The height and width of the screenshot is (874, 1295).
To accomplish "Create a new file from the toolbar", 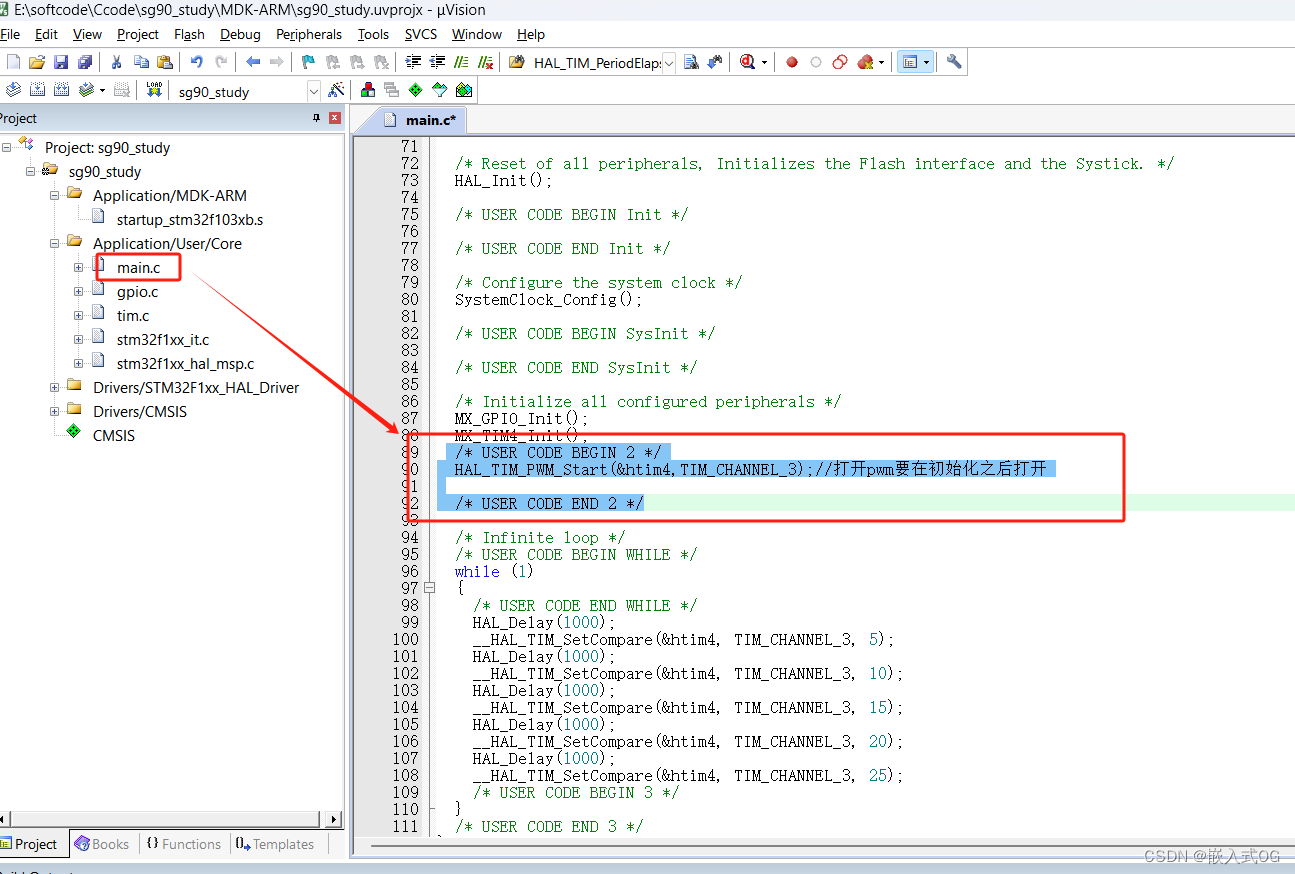I will [13, 62].
